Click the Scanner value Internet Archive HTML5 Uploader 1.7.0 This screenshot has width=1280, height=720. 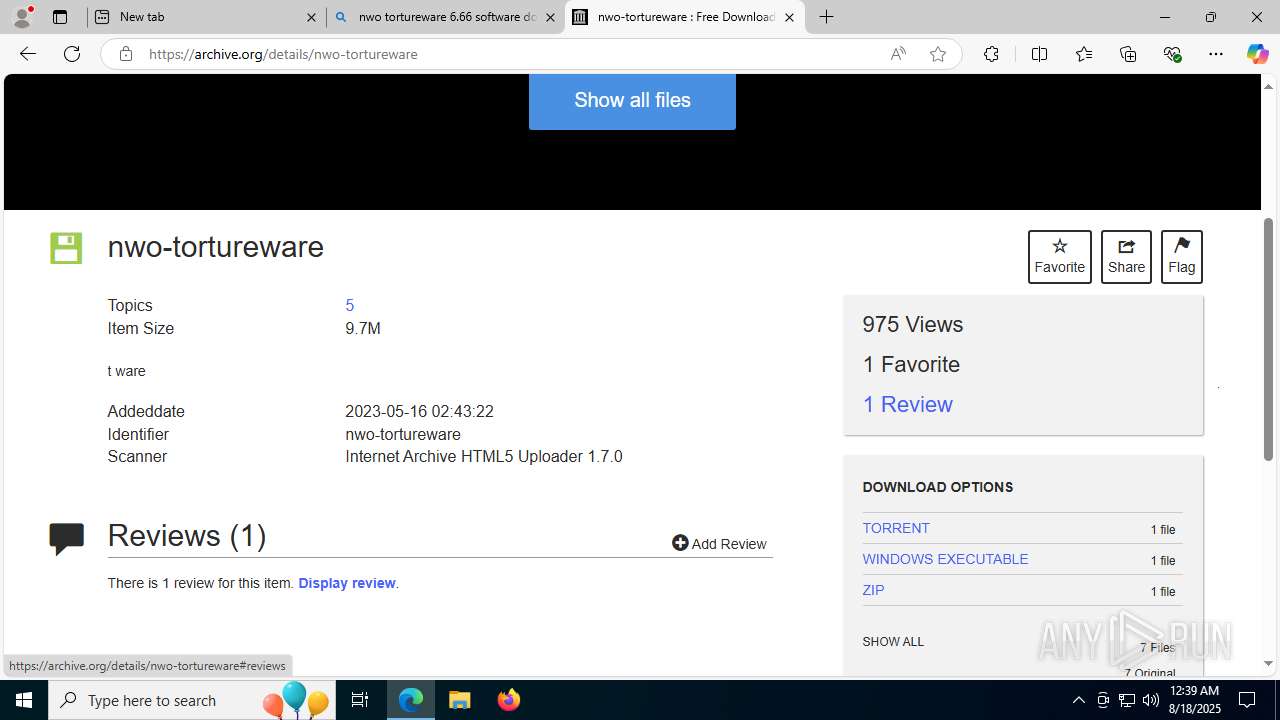[484, 456]
